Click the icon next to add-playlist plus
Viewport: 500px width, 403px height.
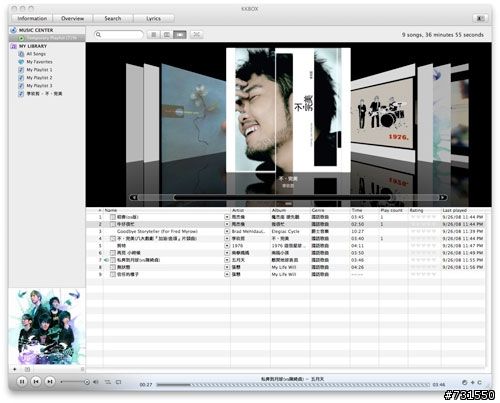click(27, 369)
